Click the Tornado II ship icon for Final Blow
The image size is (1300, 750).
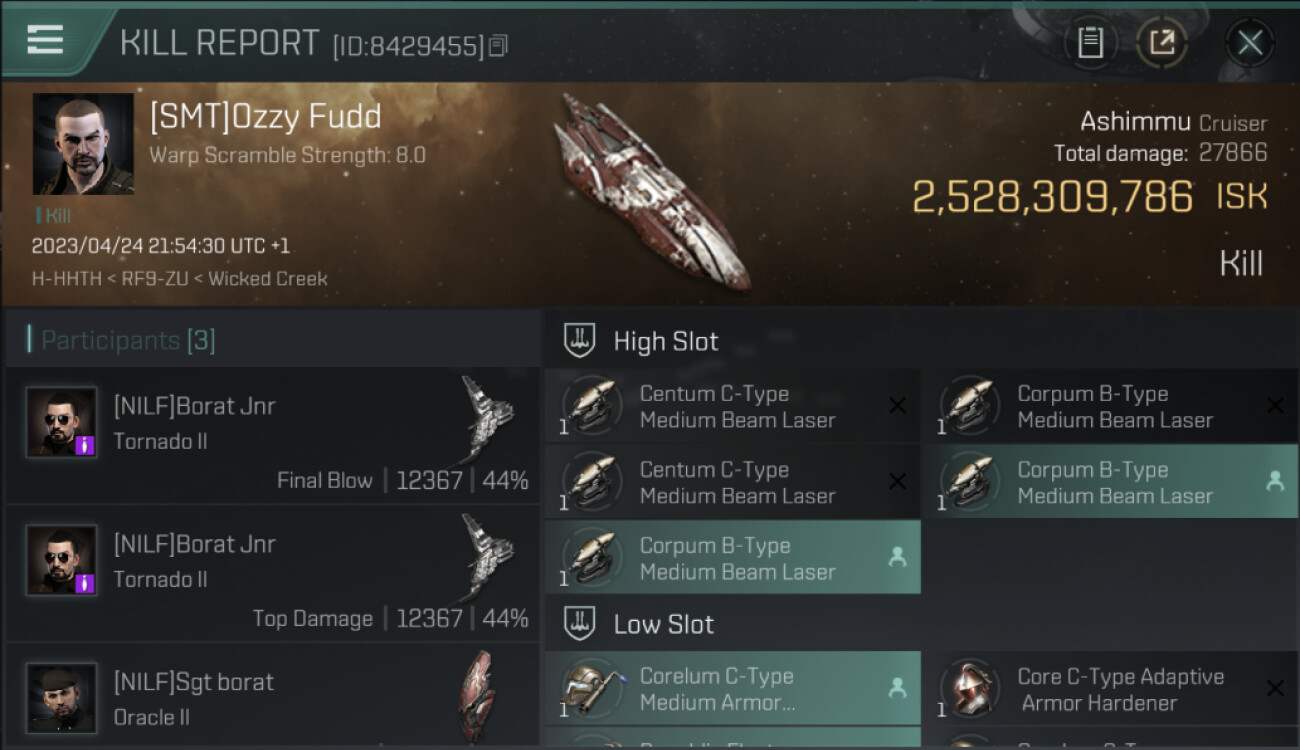[487, 418]
